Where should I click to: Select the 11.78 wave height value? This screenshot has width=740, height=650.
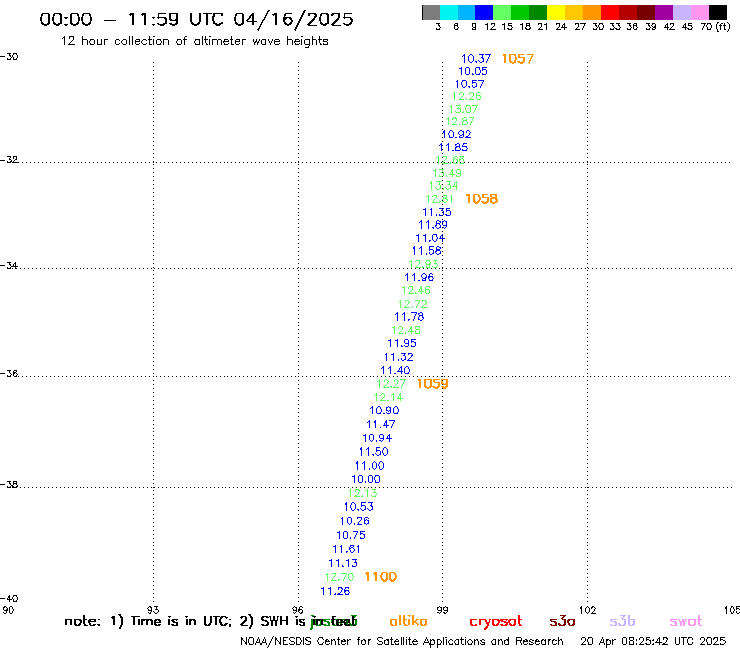coord(409,317)
